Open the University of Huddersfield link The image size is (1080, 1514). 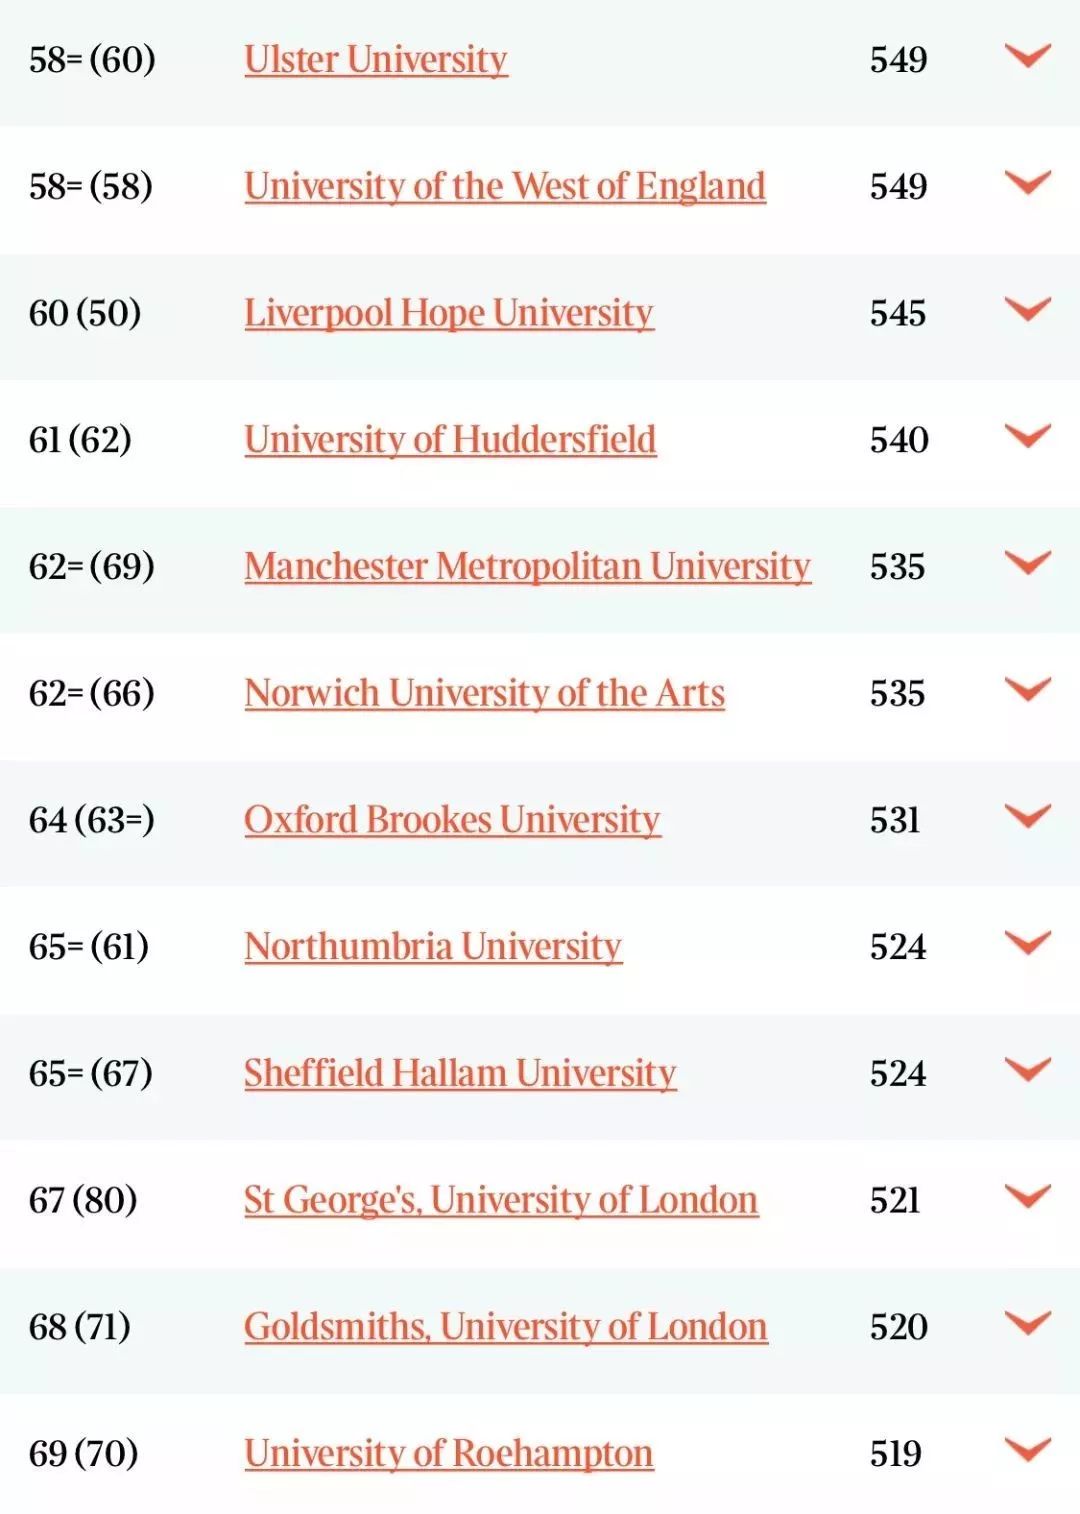coord(450,440)
